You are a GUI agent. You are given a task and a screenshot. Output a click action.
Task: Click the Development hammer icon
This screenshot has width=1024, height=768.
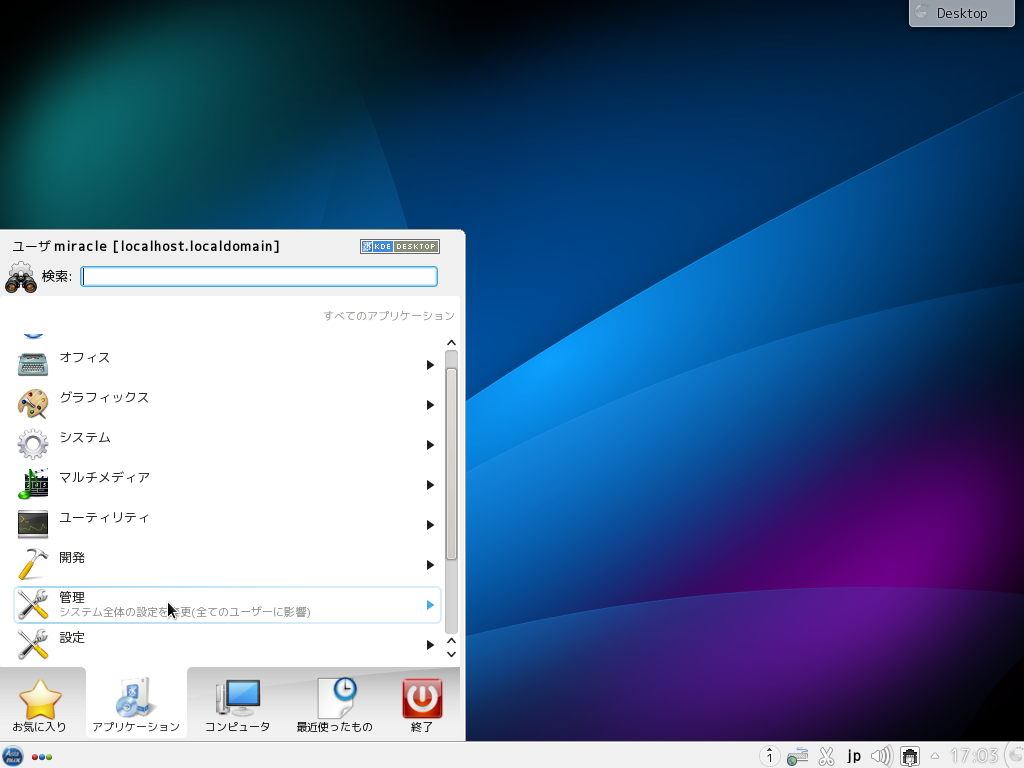coord(33,564)
